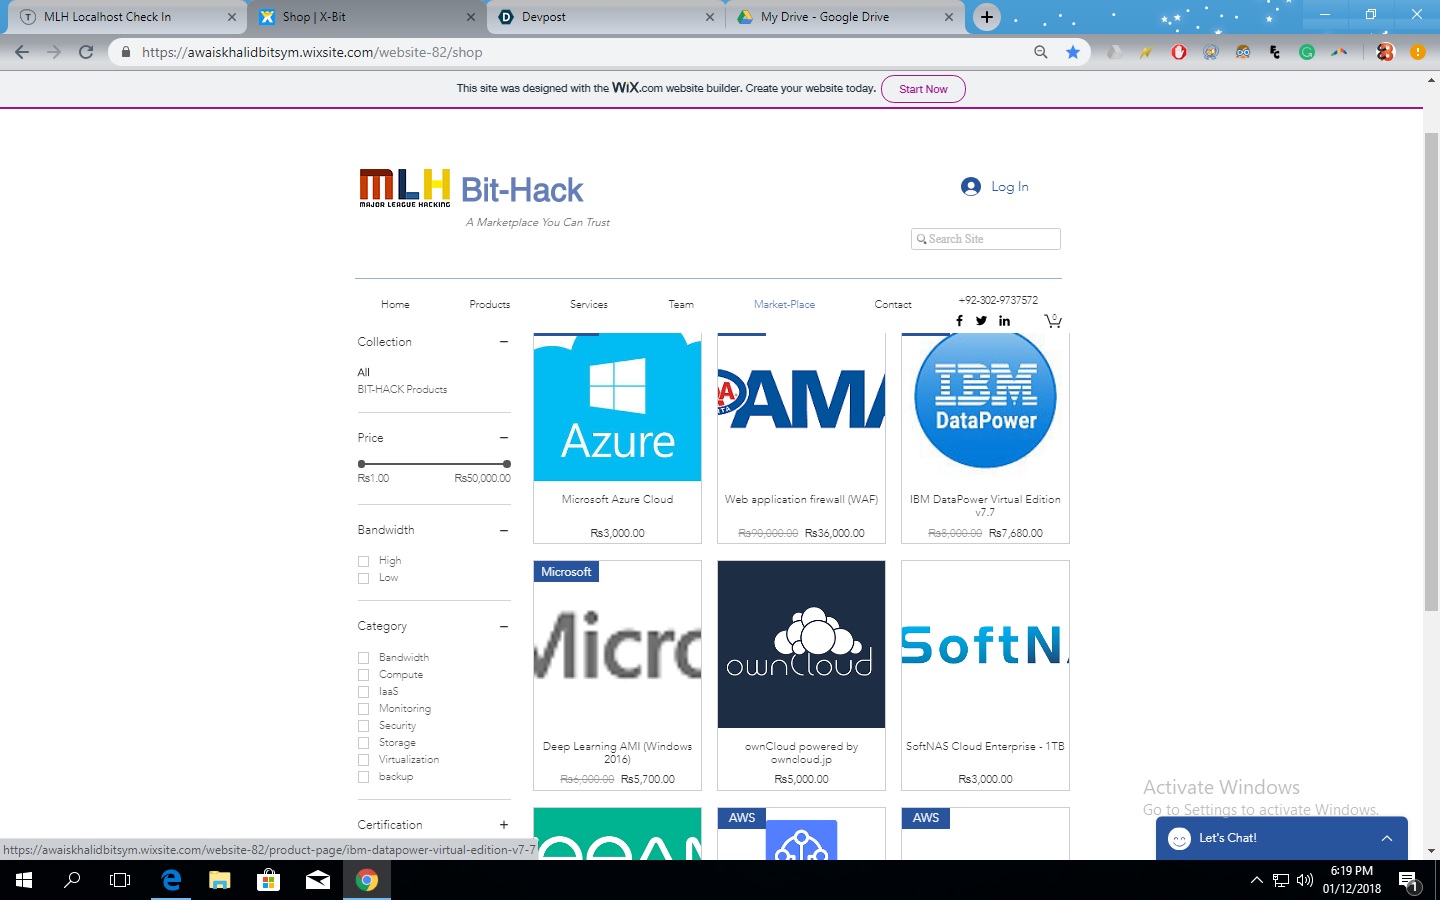Tick the Virtualization category checkbox

tap(364, 760)
